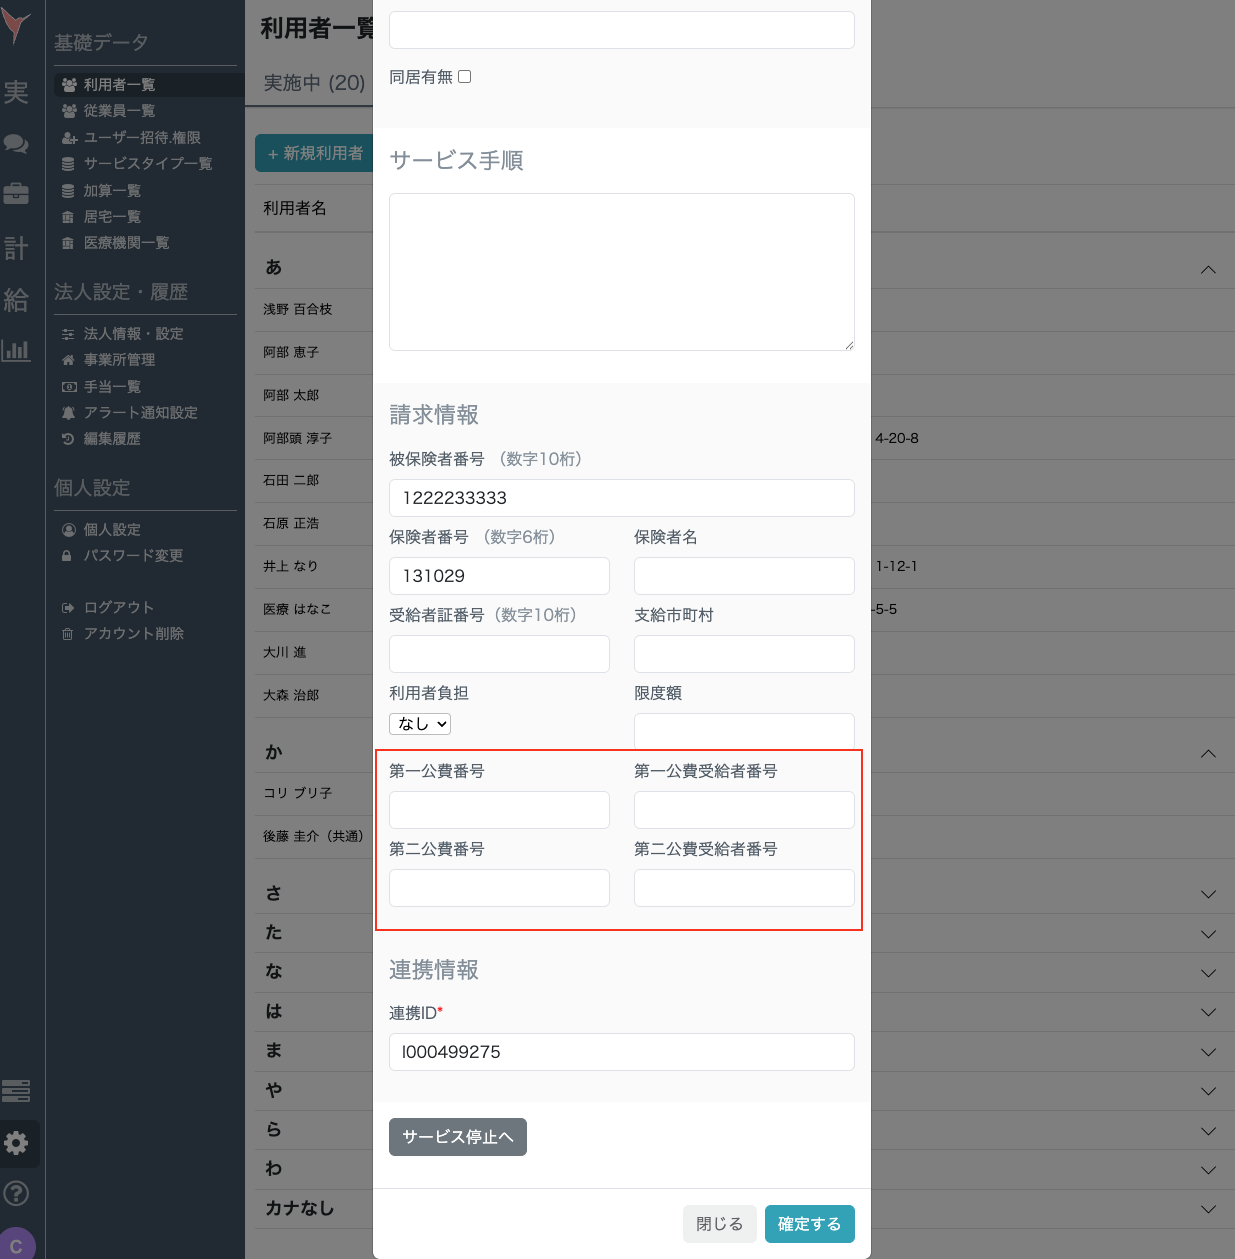The height and width of the screenshot is (1259, 1235).
Task: Click the chat bubbles icon in left rail
Action: [16, 144]
